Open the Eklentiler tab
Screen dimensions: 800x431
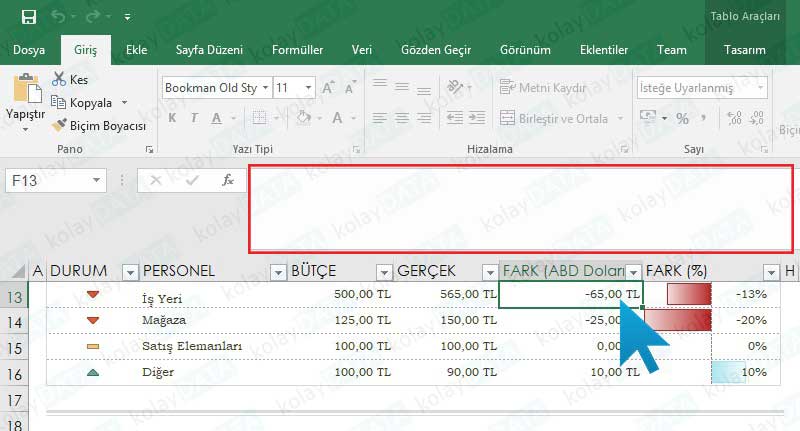click(604, 50)
